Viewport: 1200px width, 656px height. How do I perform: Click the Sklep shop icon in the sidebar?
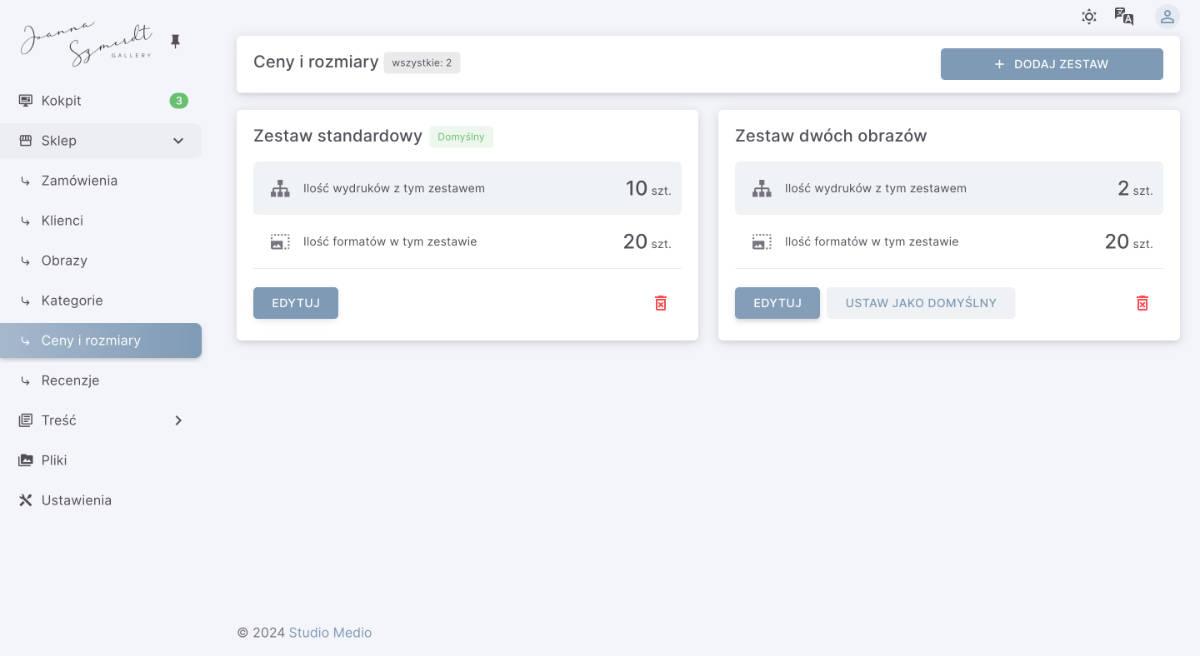click(x=26, y=141)
